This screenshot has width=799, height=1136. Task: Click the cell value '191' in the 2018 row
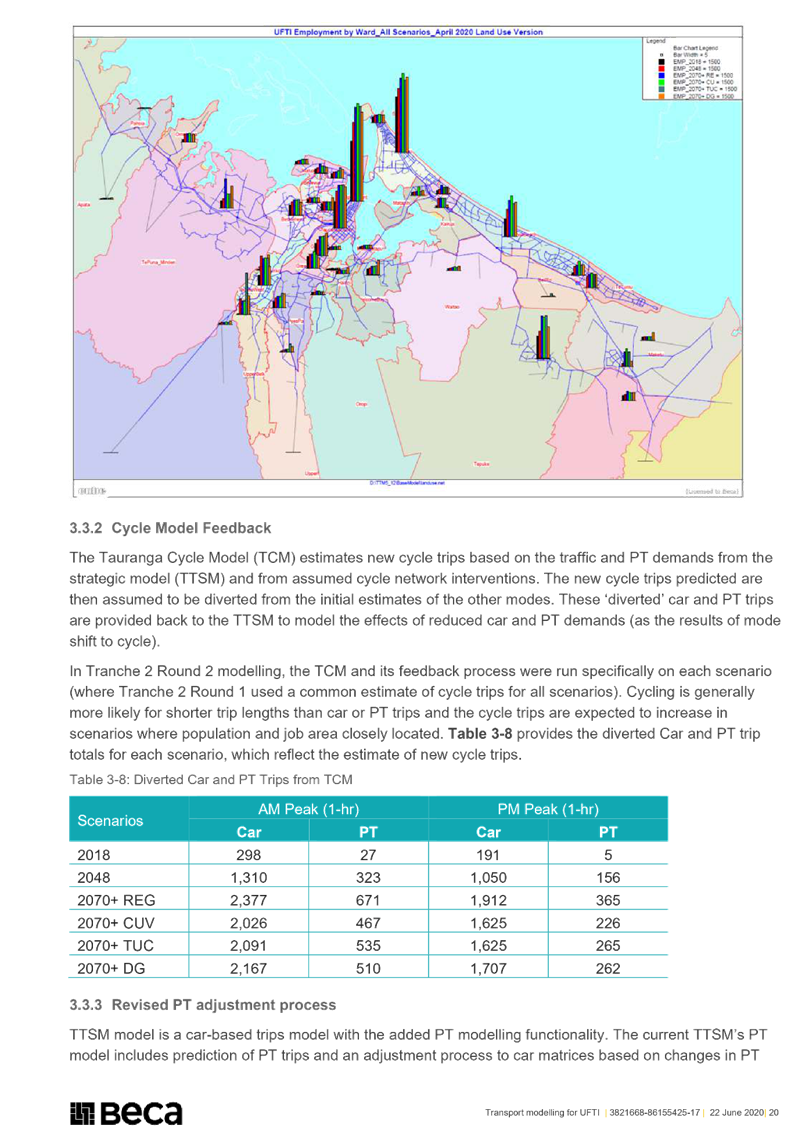pyautogui.click(x=488, y=855)
